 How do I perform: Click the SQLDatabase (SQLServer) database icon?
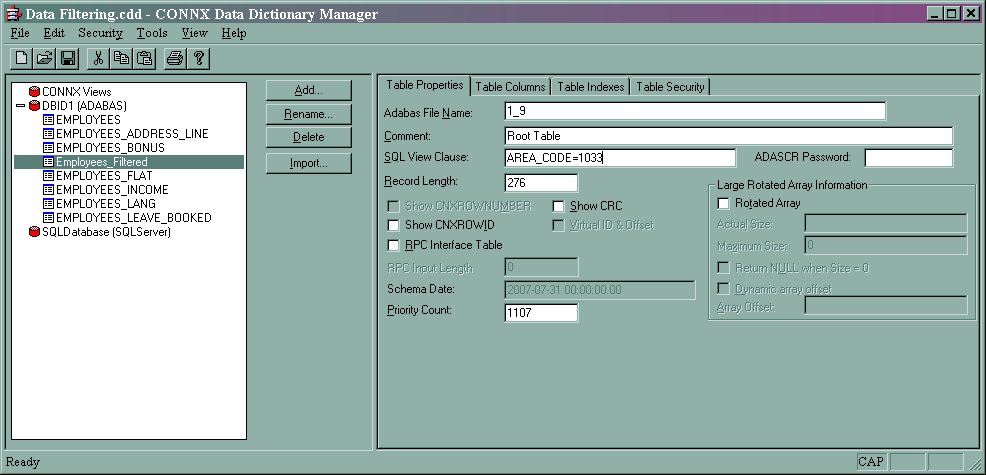[35, 232]
